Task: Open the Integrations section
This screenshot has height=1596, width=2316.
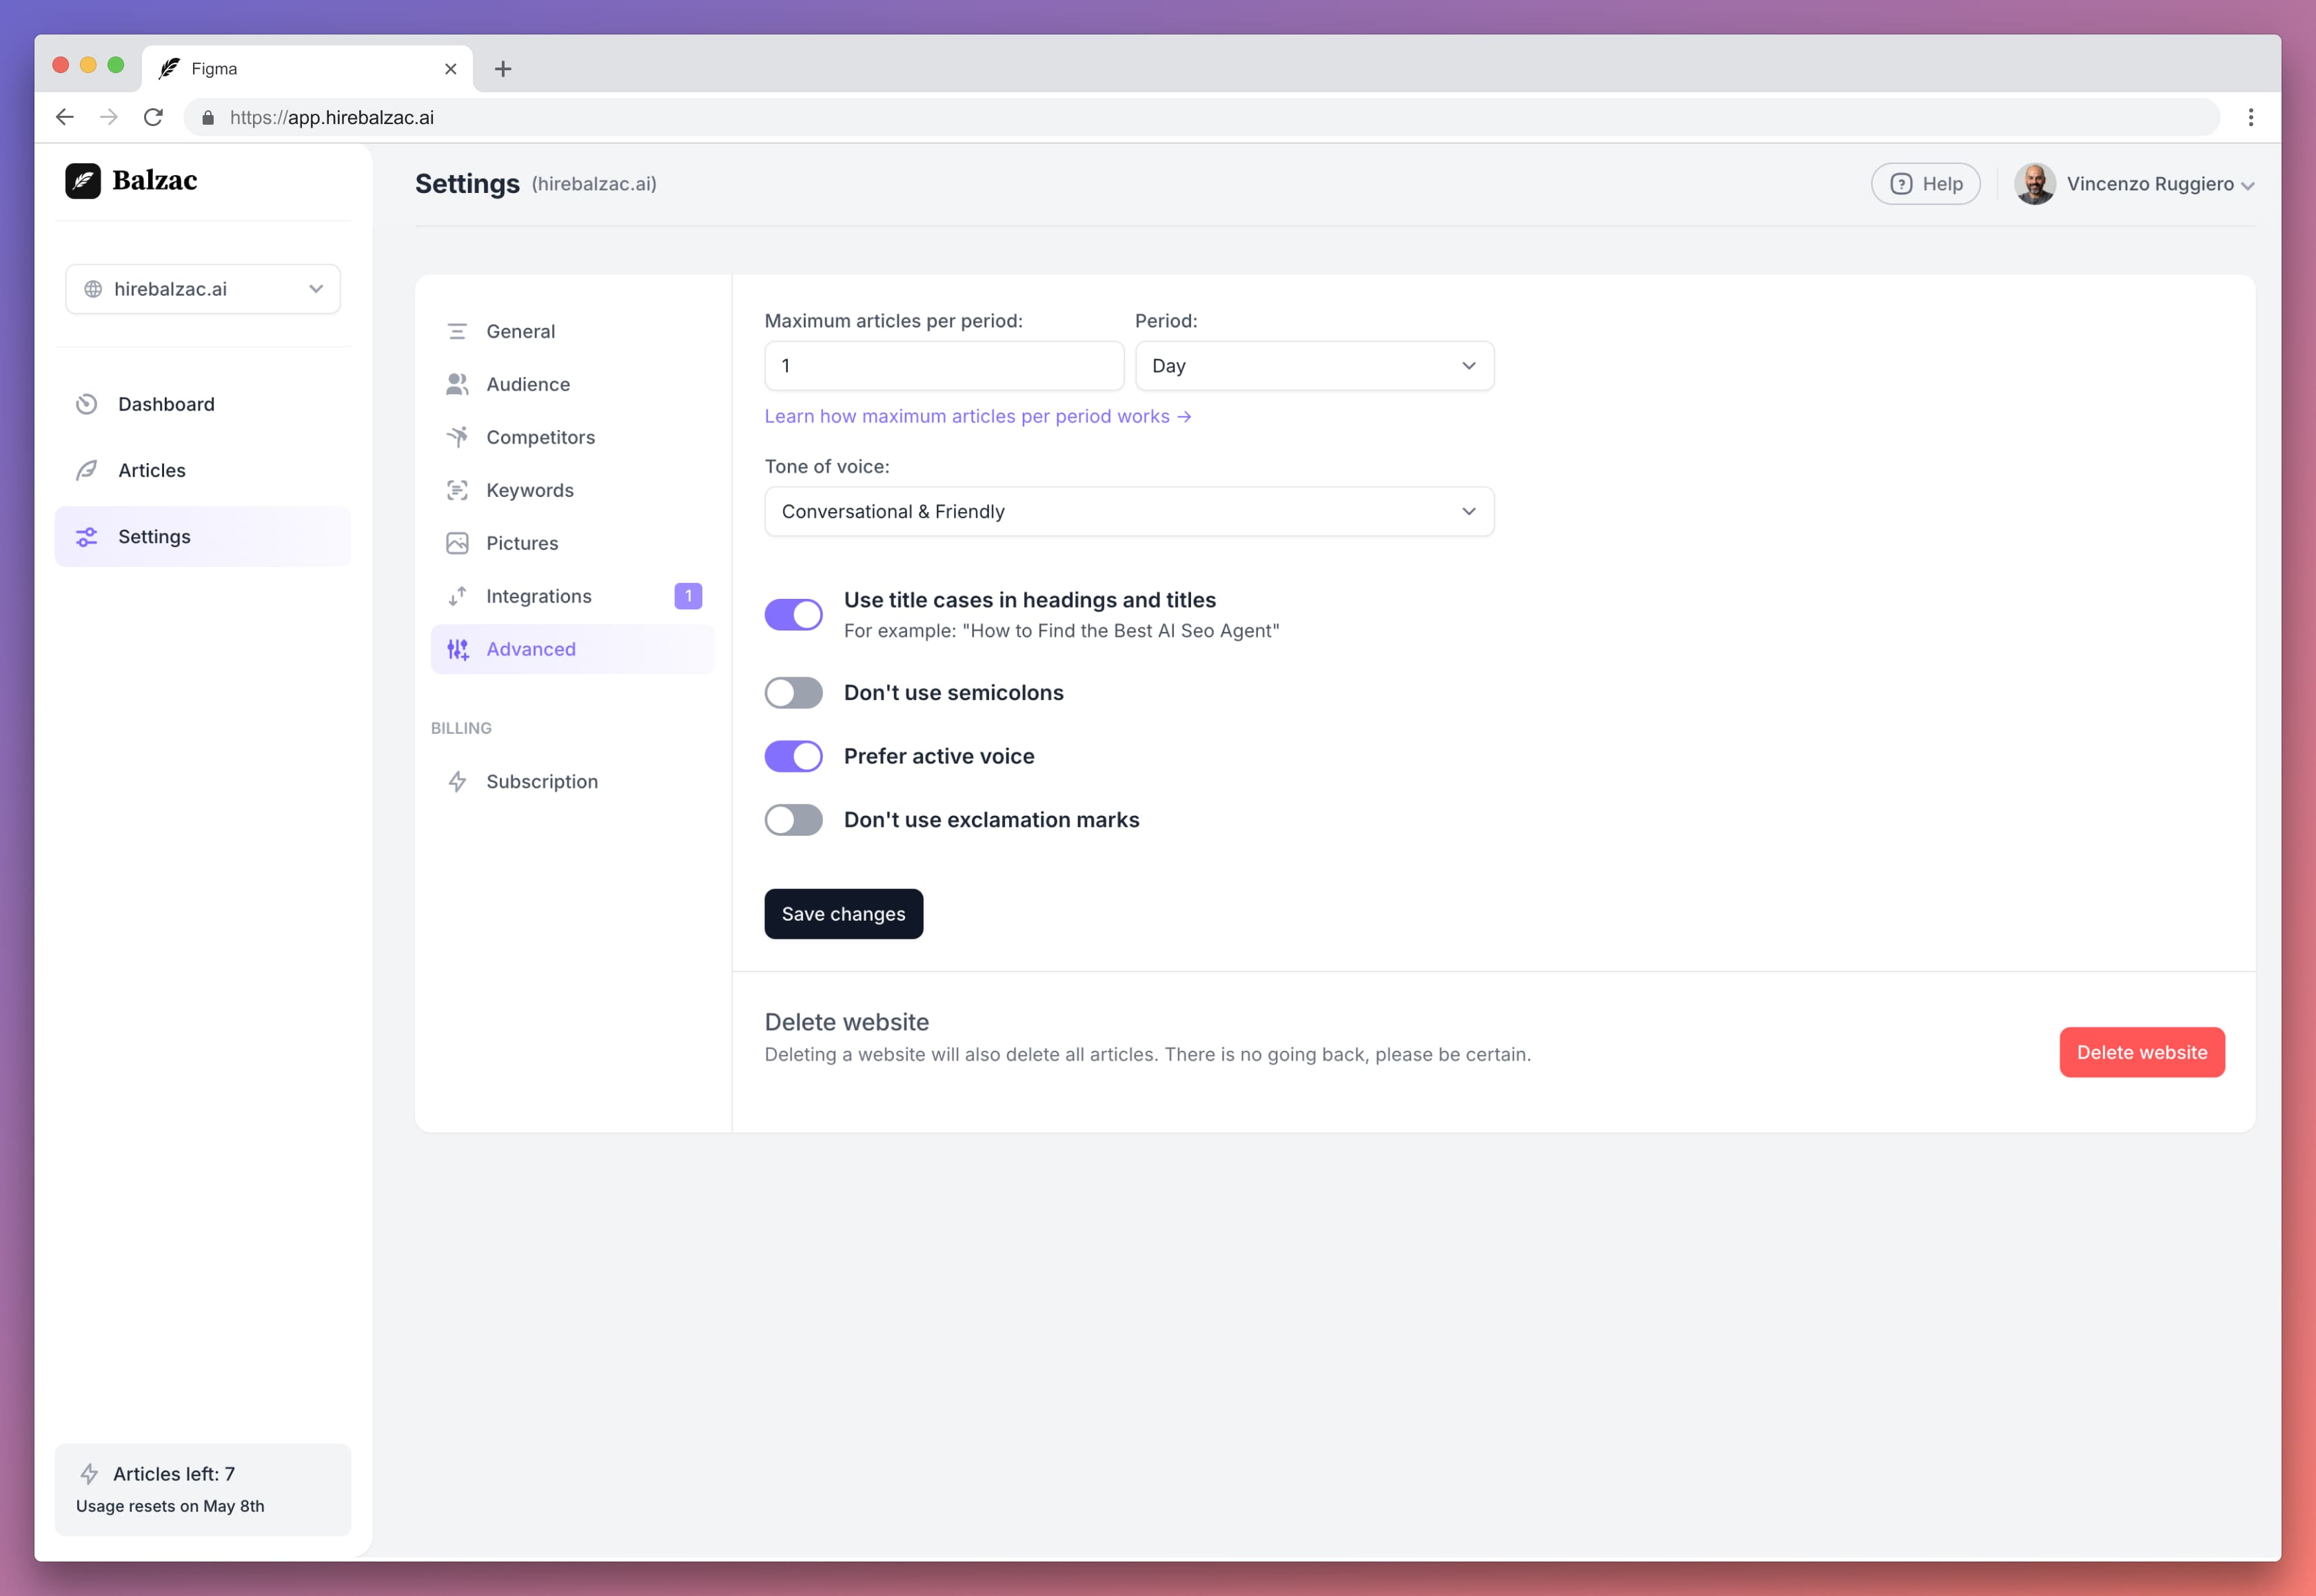Action: (x=539, y=596)
